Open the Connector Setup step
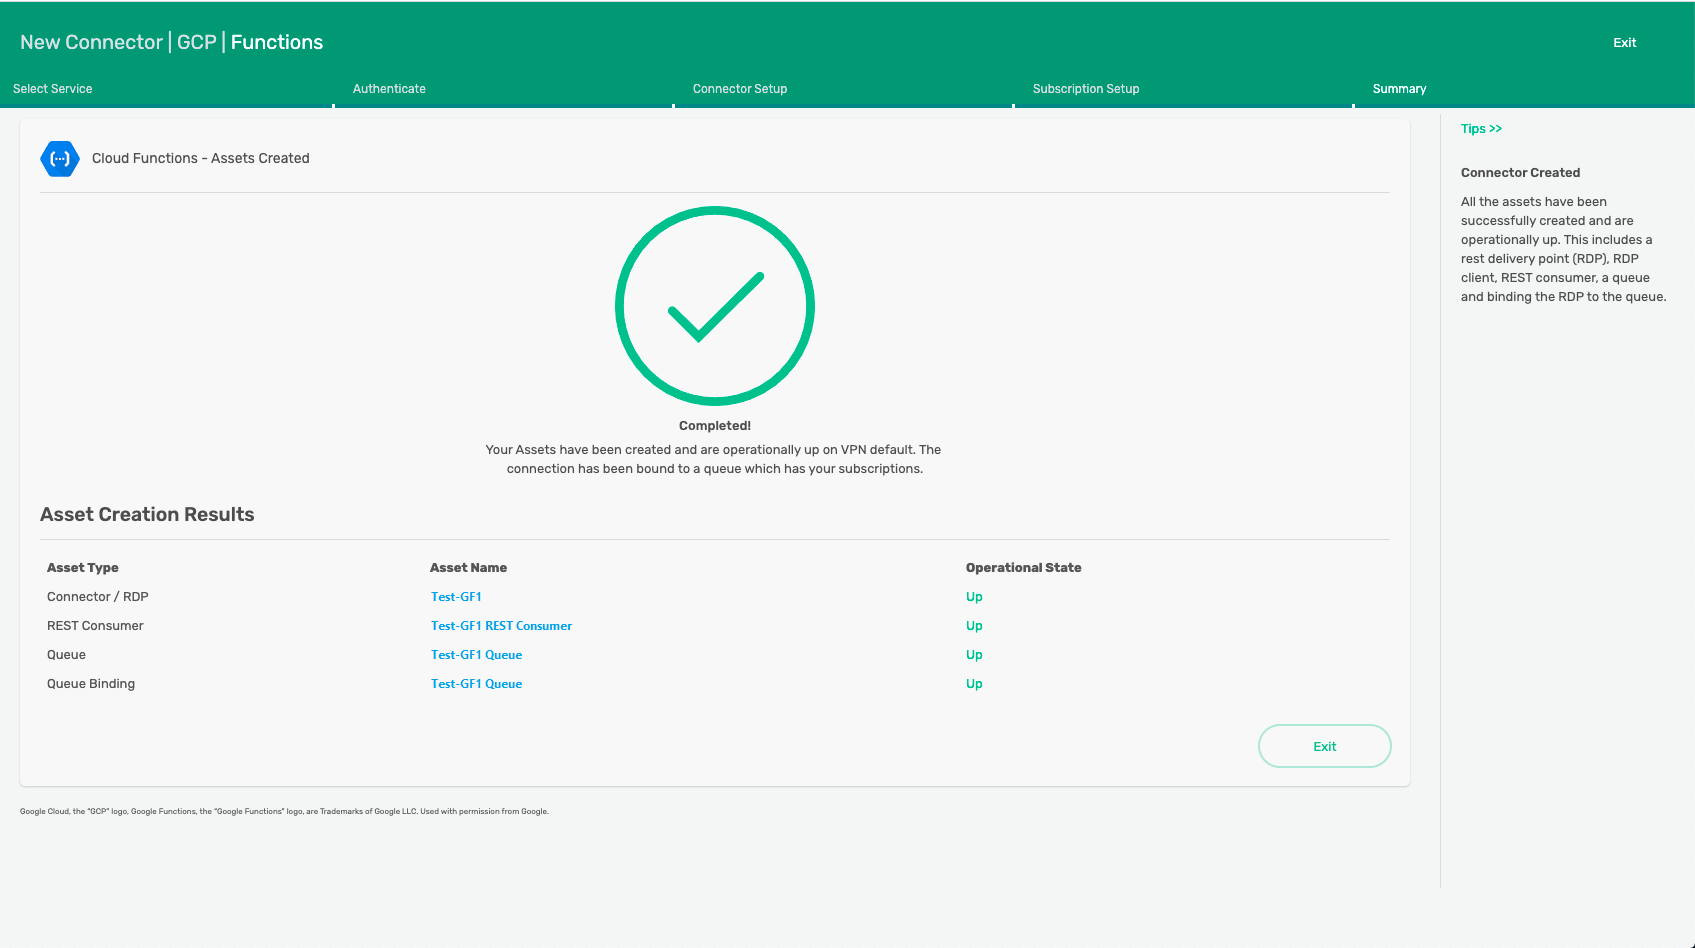This screenshot has height=948, width=1695. pos(740,89)
